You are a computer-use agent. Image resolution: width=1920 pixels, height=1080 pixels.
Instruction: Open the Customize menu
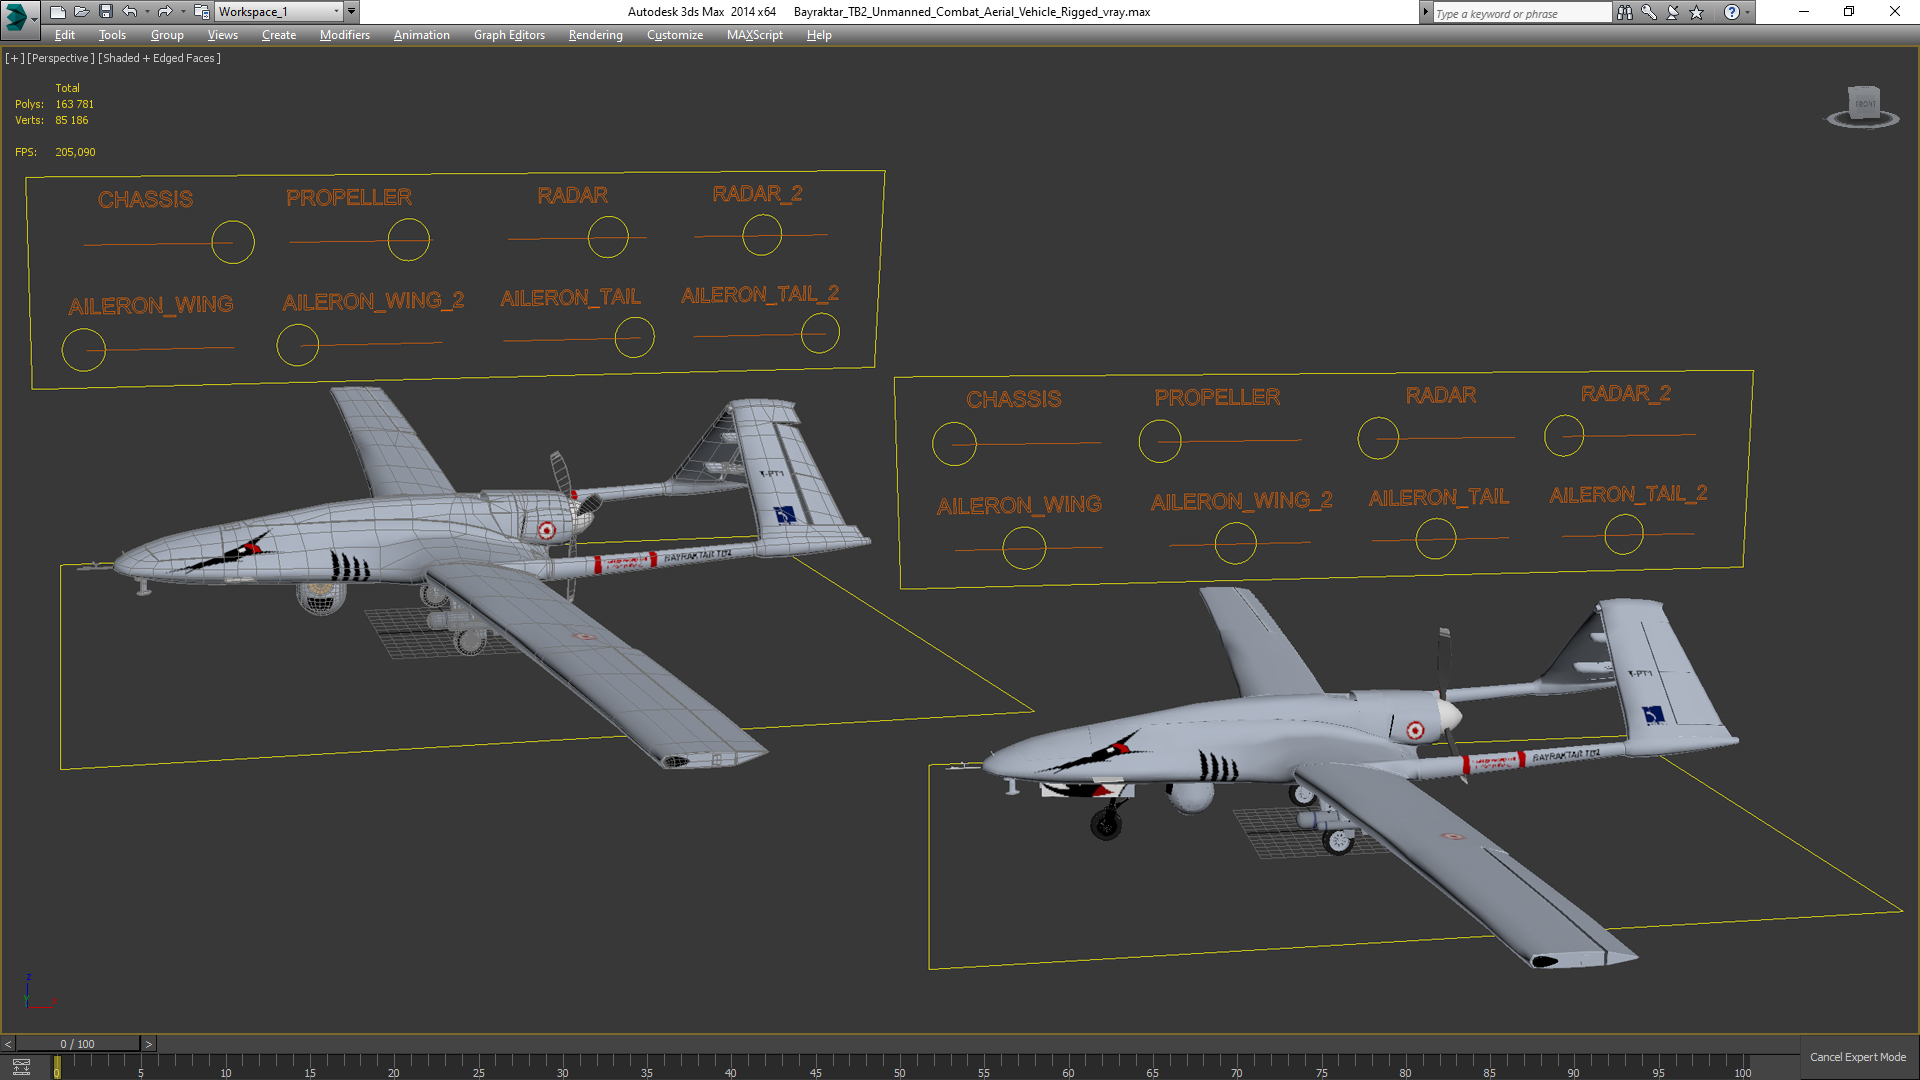point(675,35)
